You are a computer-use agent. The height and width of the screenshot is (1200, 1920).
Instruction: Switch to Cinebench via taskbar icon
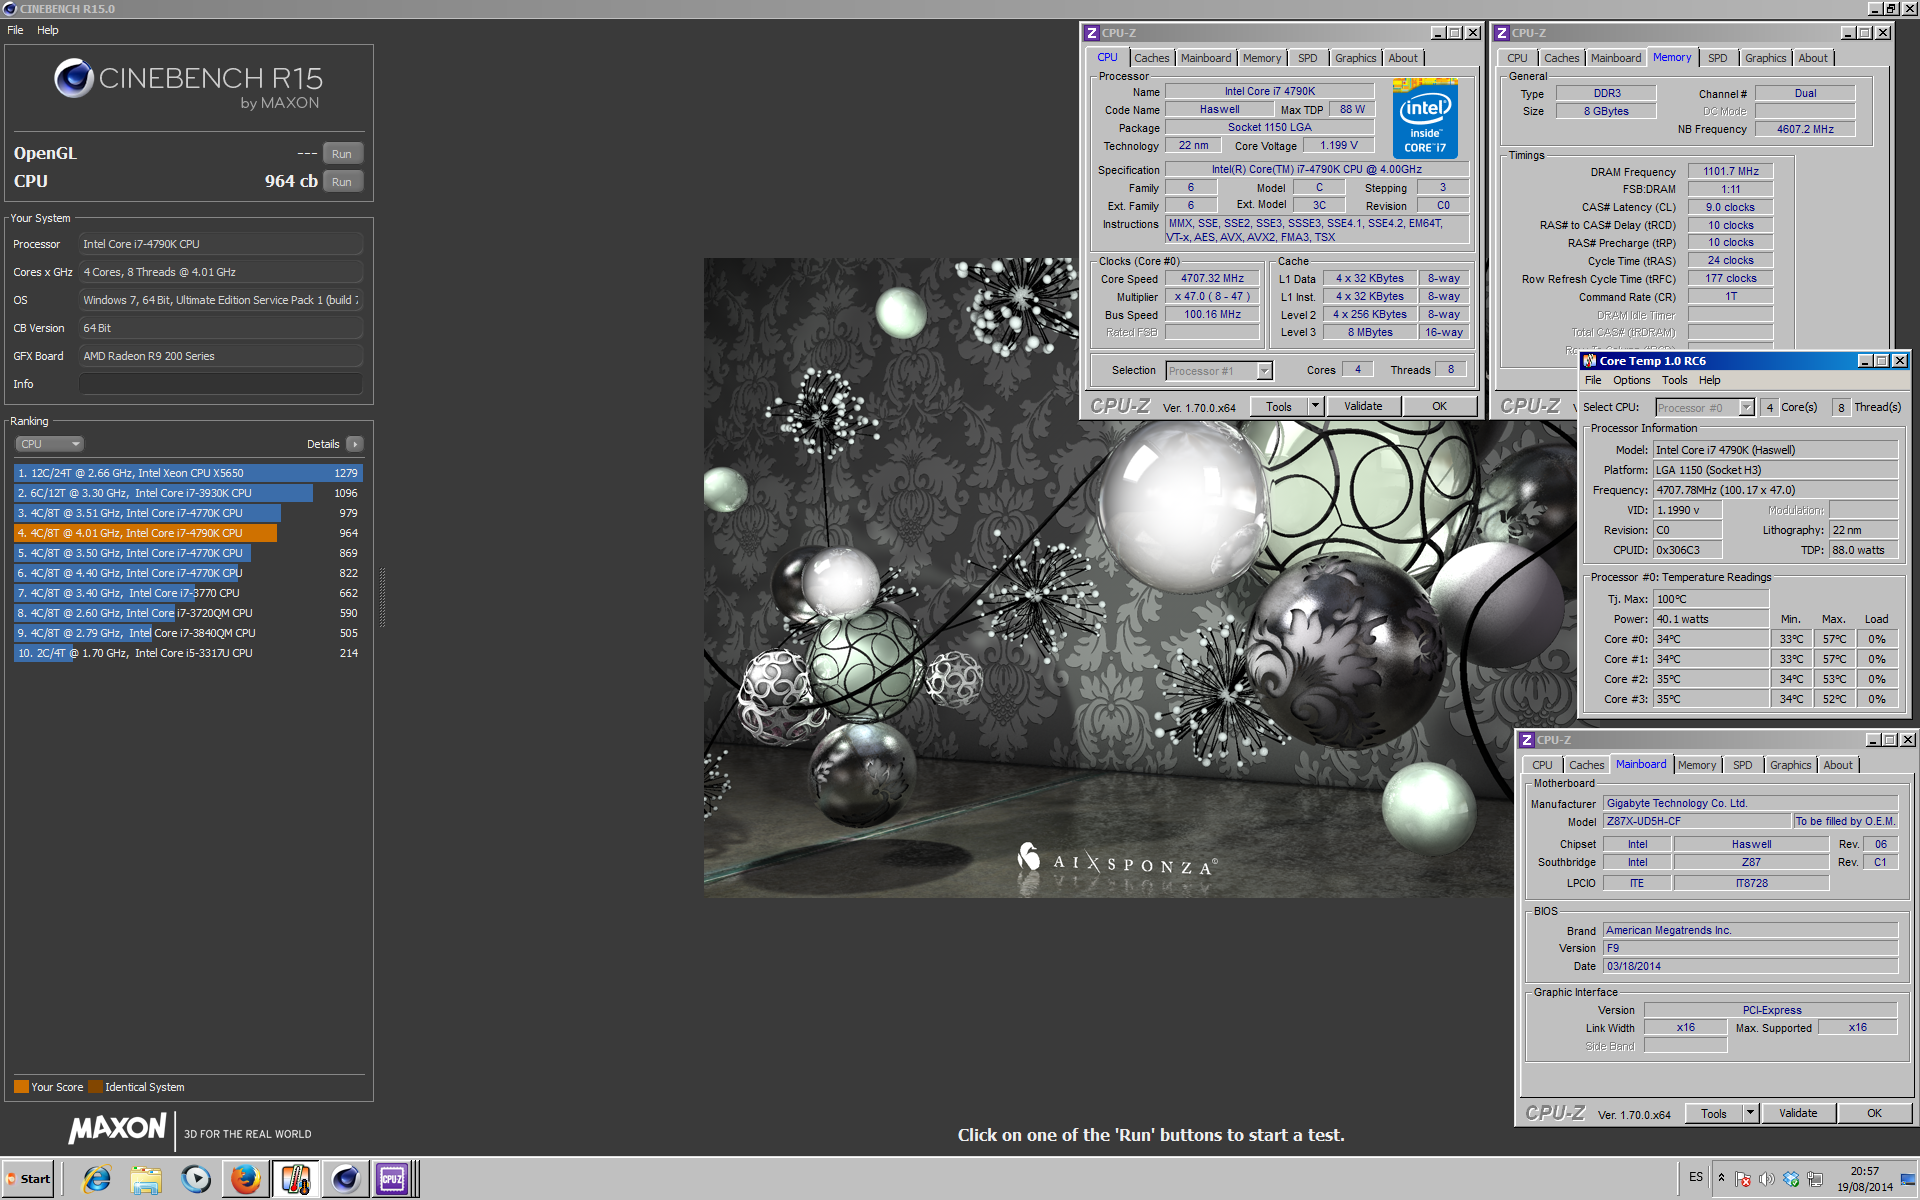(x=345, y=1179)
